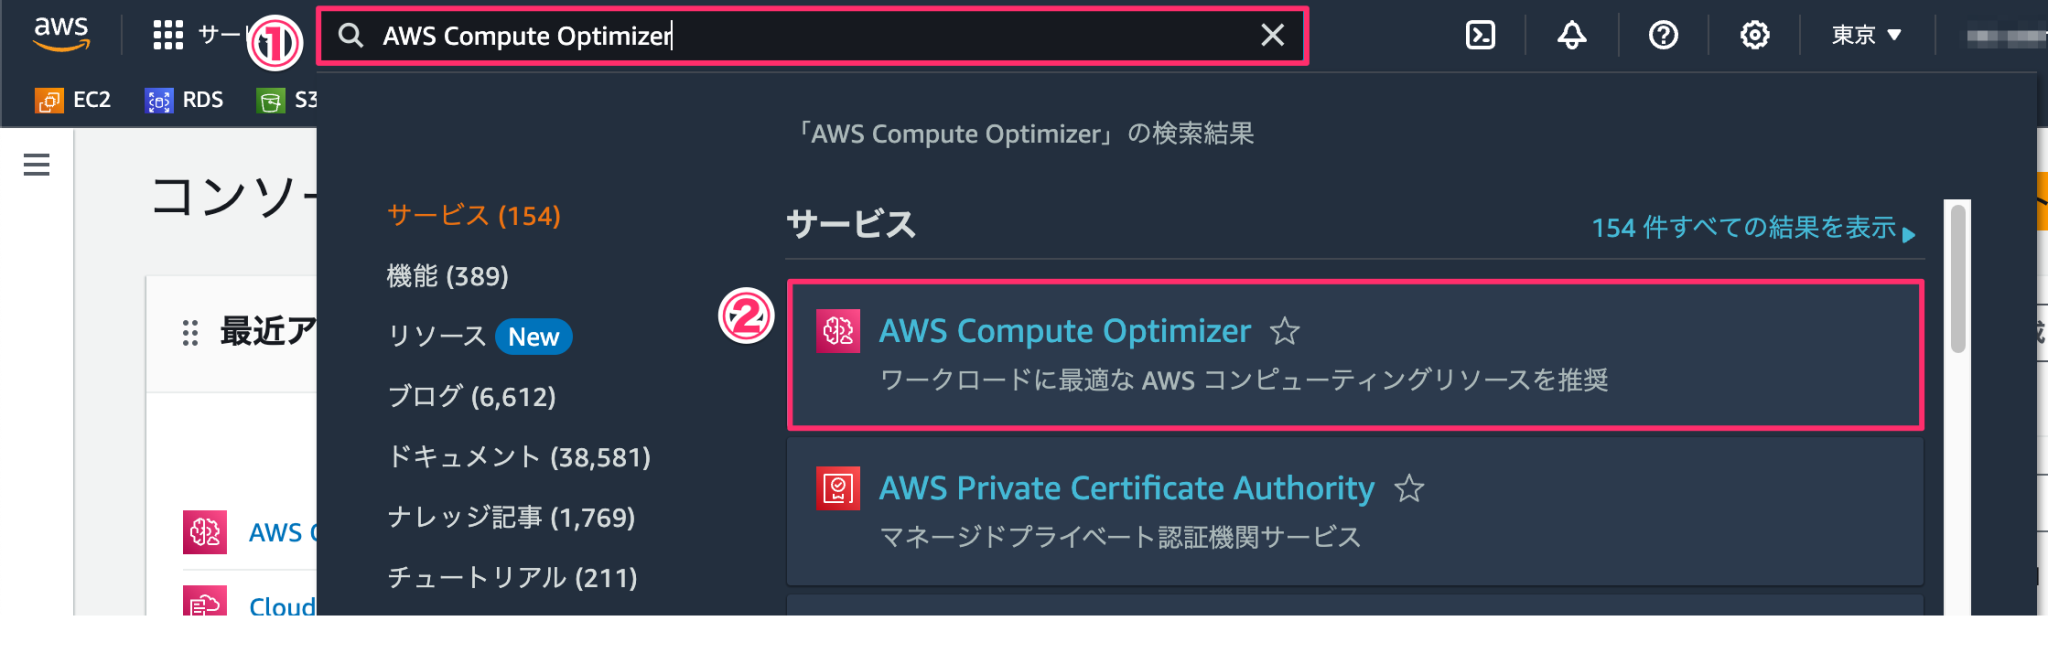
Task: Toggle the left navigation hamburger menu
Action: [x=36, y=164]
